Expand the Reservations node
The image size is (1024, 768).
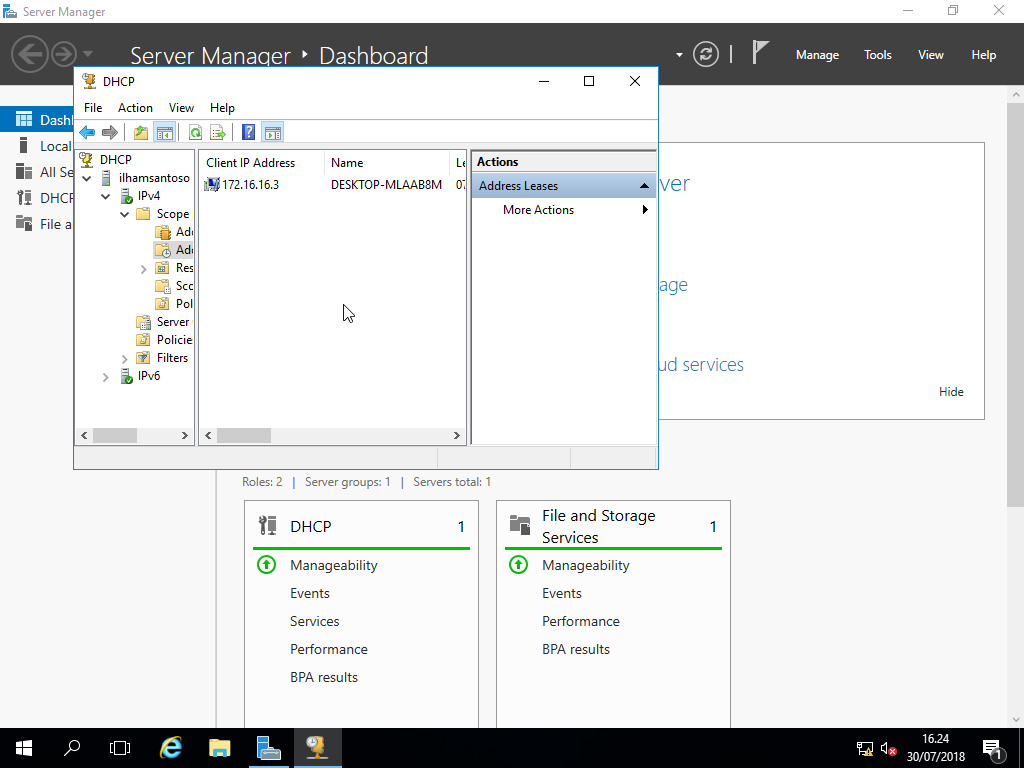[x=142, y=267]
